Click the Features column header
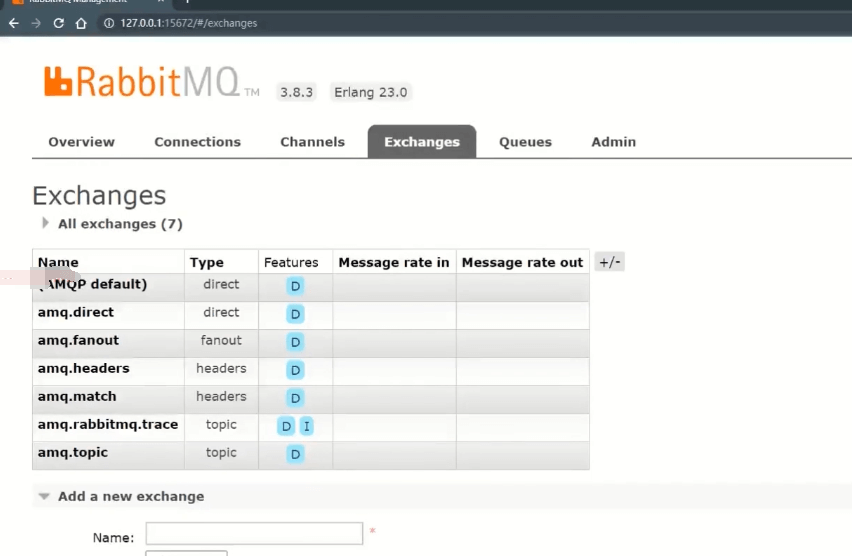Viewport: 852px width, 556px height. (x=291, y=263)
